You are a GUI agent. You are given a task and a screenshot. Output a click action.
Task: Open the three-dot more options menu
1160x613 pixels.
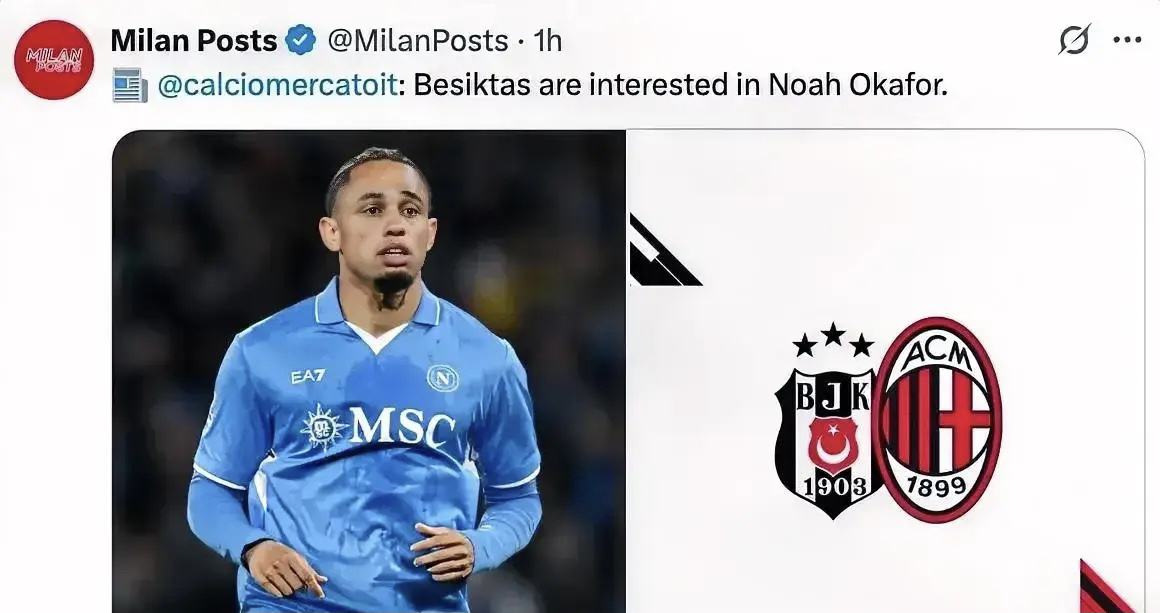pos(1127,40)
